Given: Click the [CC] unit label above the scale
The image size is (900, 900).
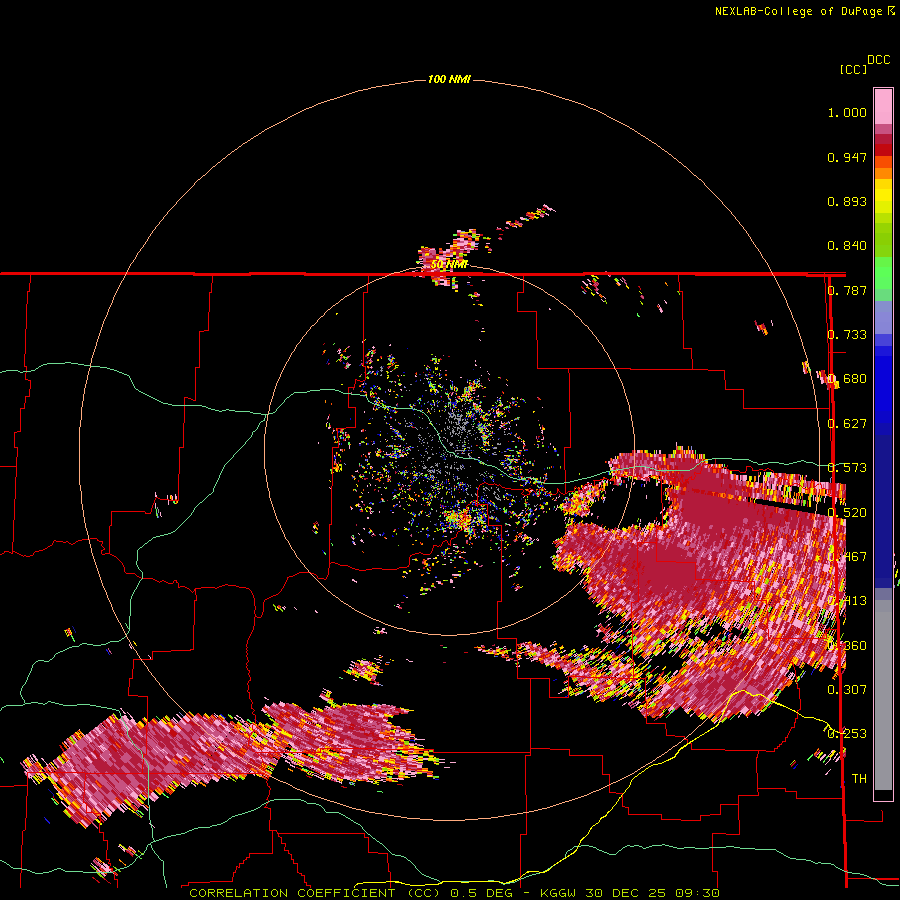Looking at the screenshot, I should [853, 69].
